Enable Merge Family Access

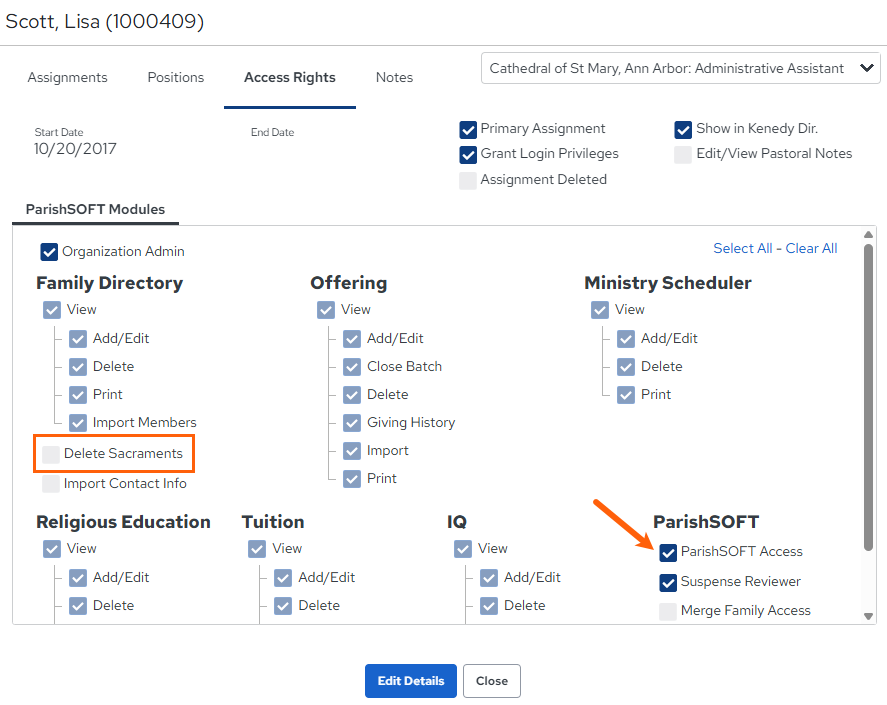pos(668,612)
